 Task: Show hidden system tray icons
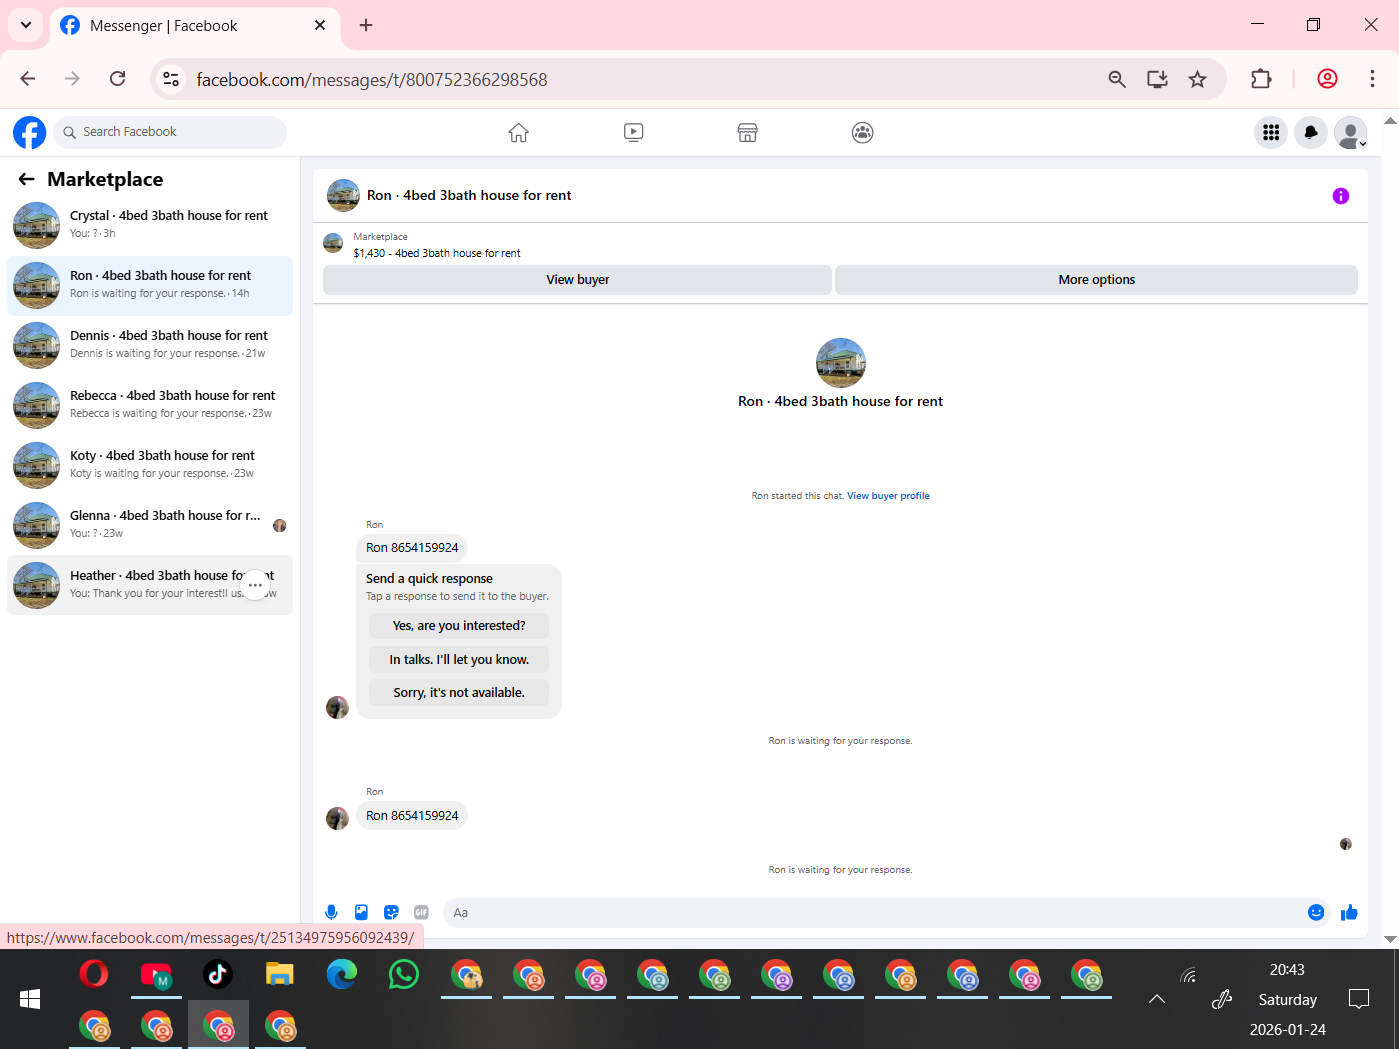point(1157,999)
